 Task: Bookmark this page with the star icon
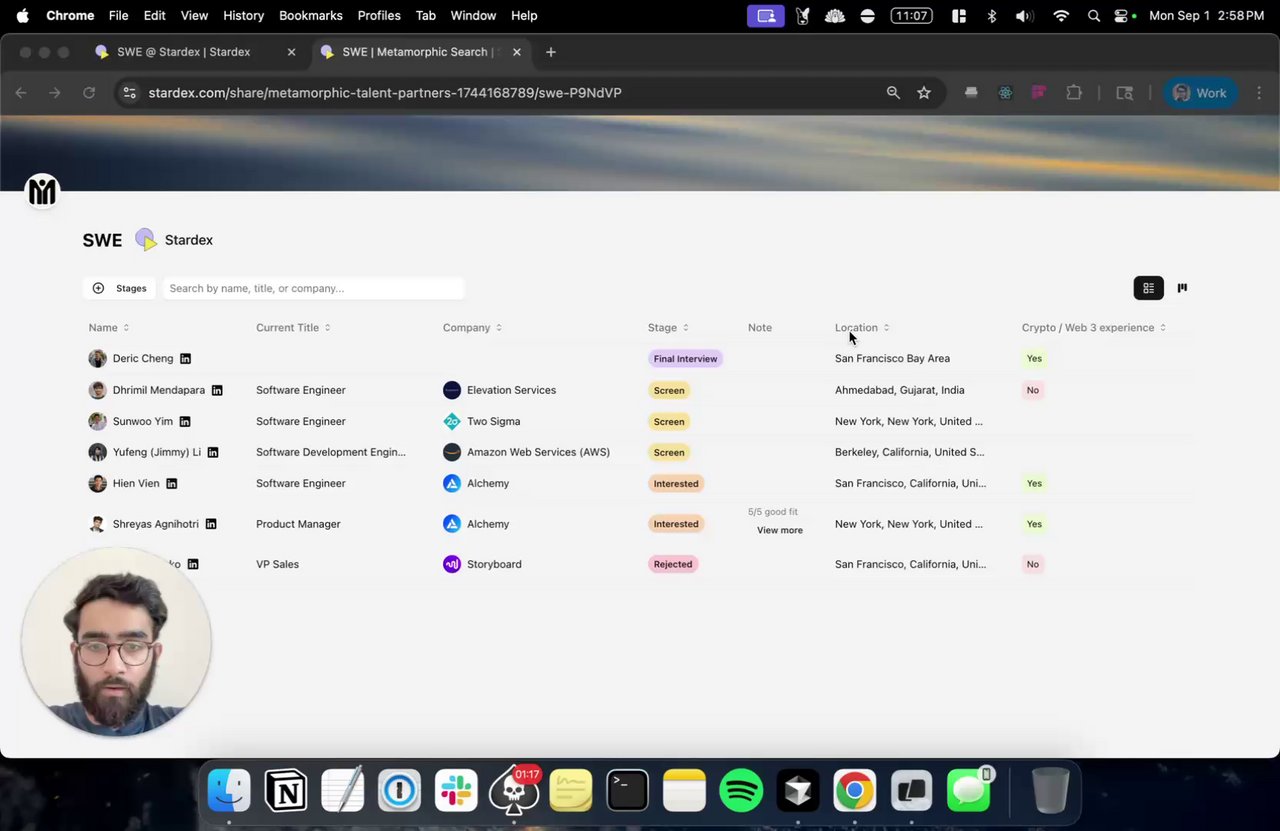pos(924,93)
